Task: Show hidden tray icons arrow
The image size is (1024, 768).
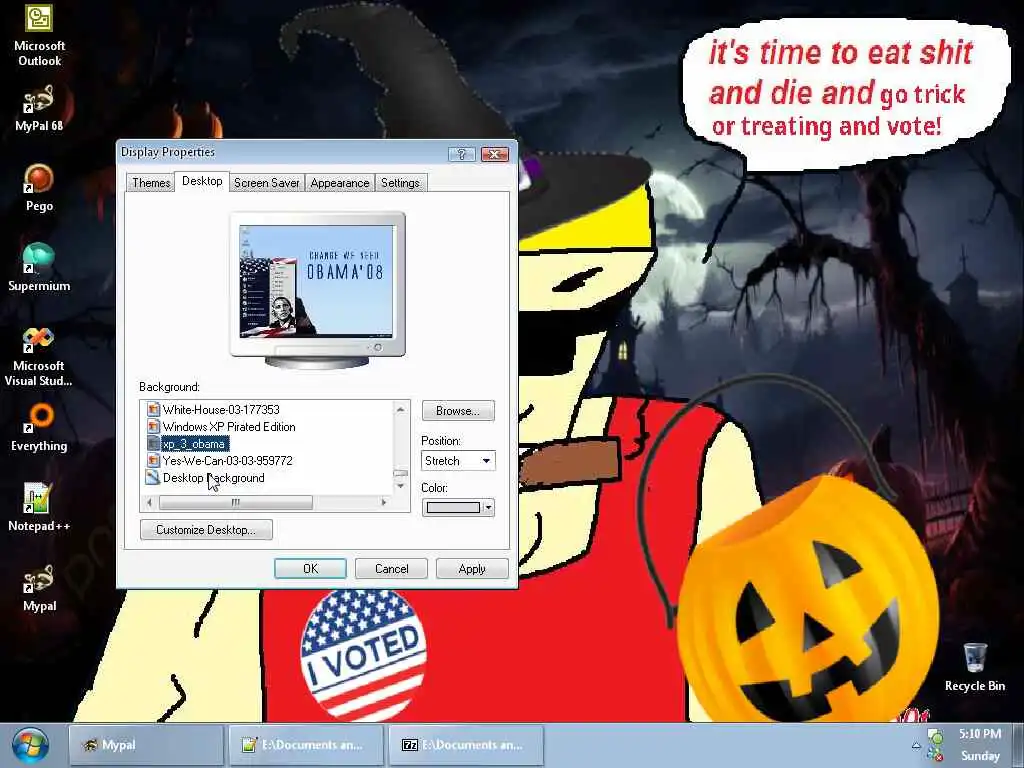Action: click(916, 745)
